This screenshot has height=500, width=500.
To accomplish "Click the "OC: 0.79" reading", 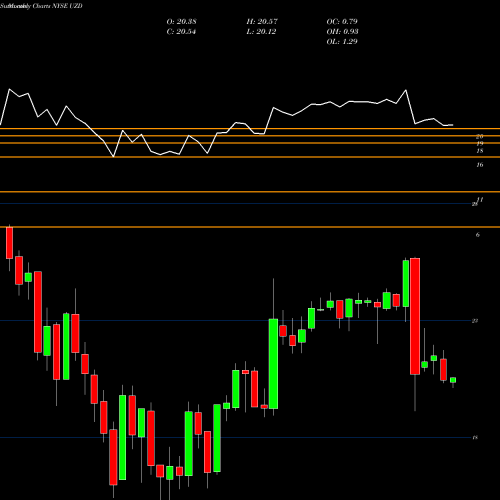I will [342, 22].
